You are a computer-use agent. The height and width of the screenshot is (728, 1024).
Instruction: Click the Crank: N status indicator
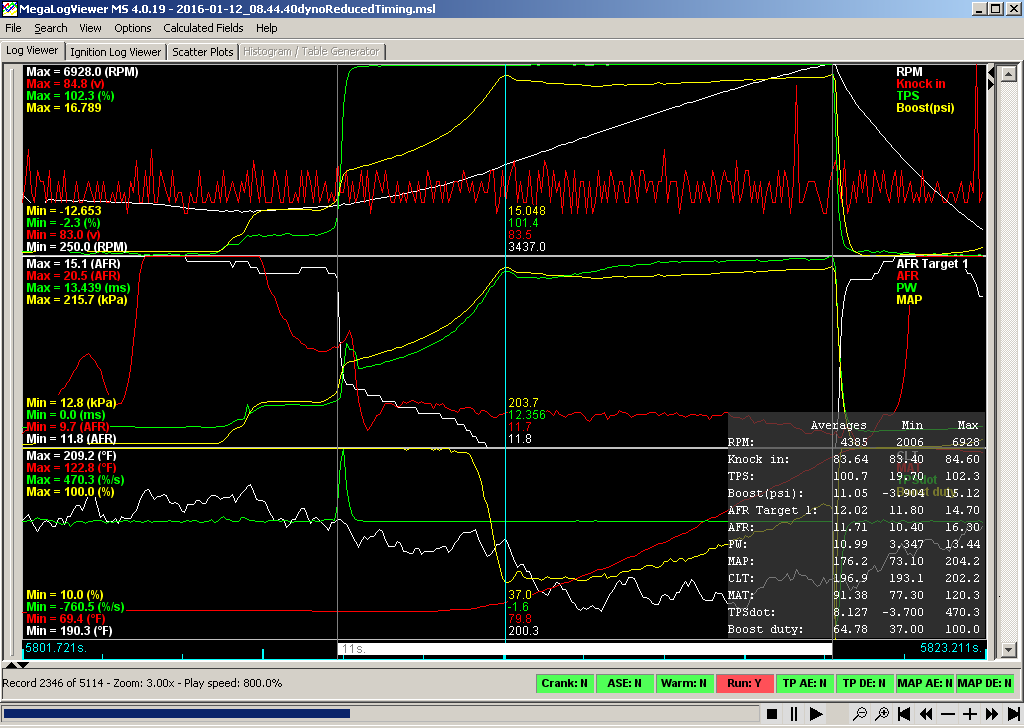(566, 684)
